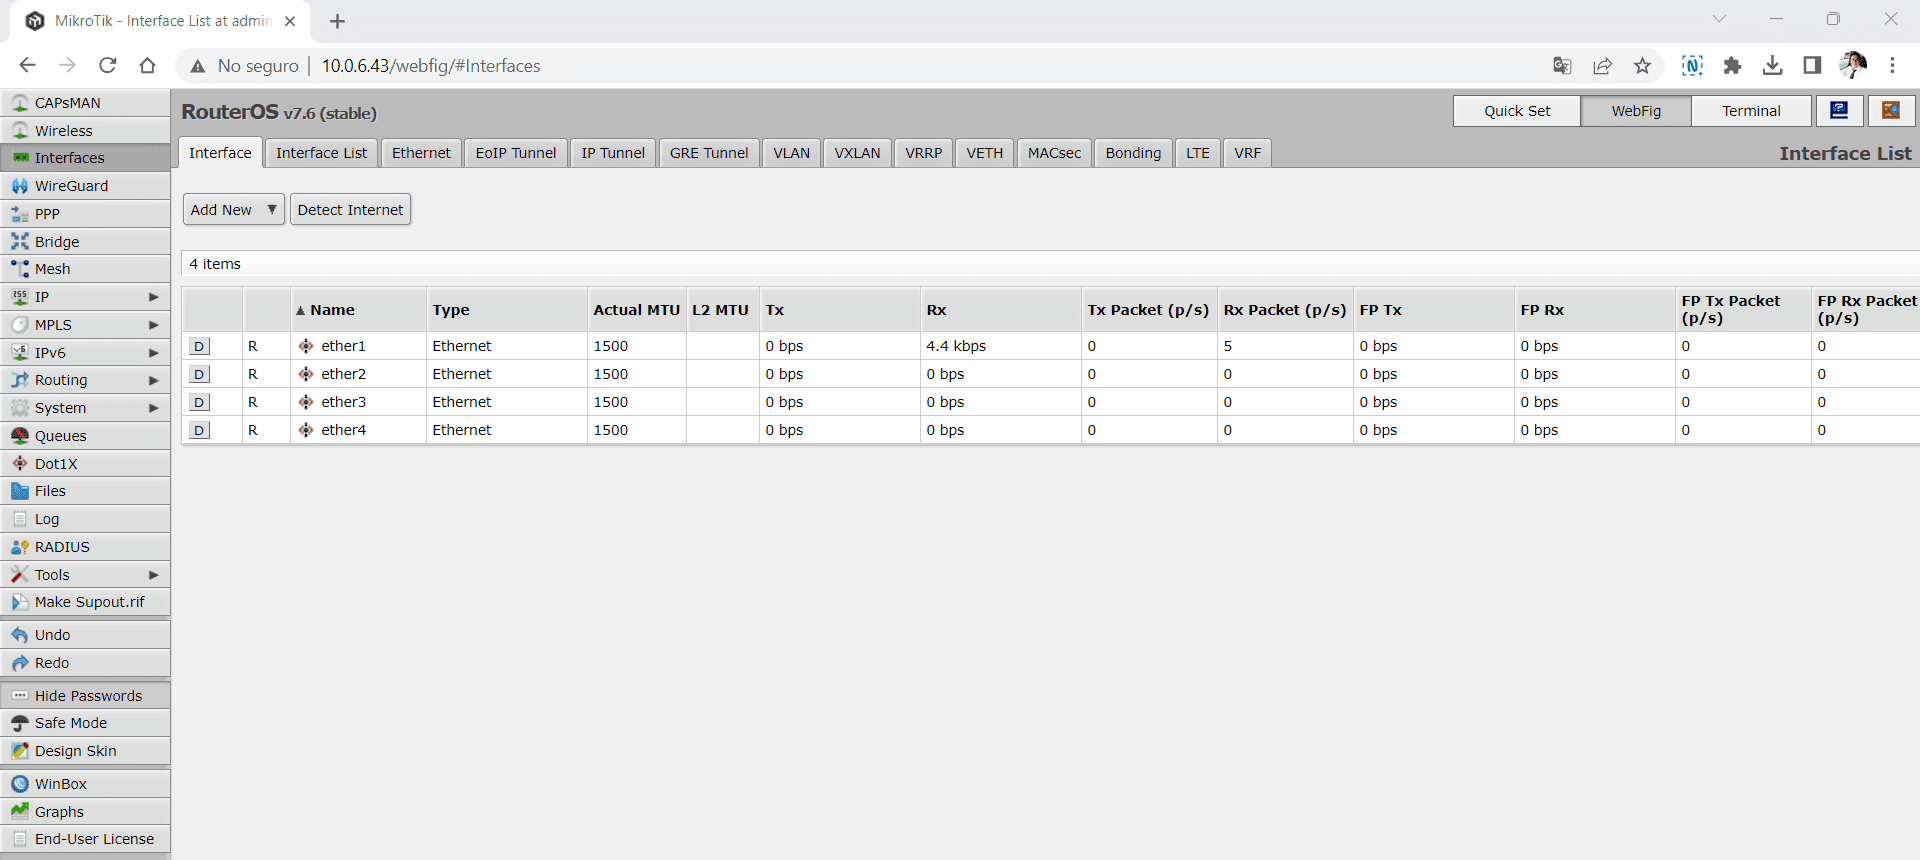Click the orange icon at top-right header
The width and height of the screenshot is (1920, 860).
pos(1891,111)
